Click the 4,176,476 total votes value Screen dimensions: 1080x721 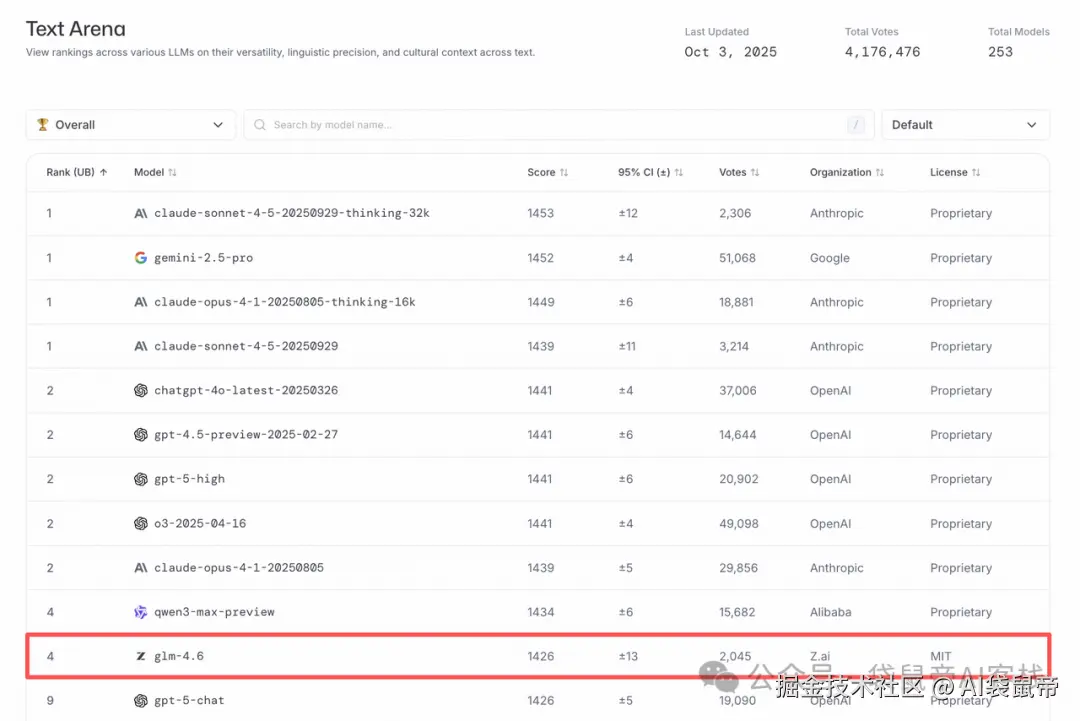[882, 52]
